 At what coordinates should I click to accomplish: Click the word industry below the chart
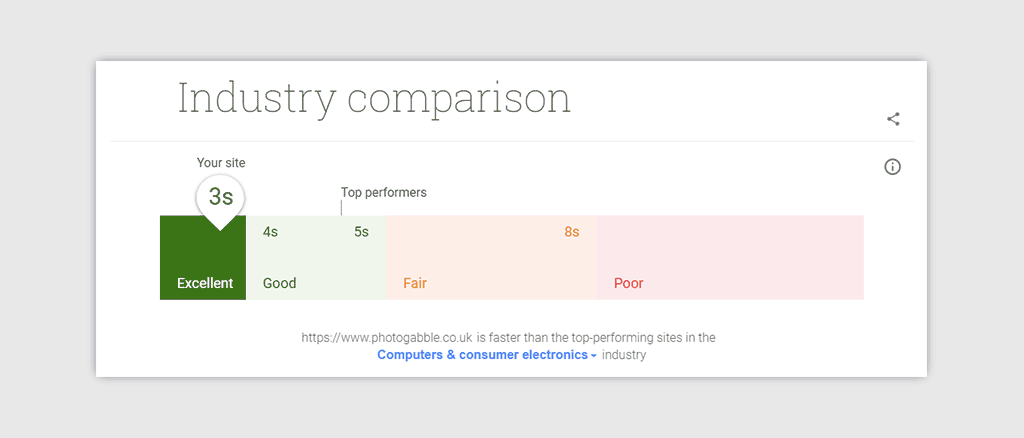[624, 355]
